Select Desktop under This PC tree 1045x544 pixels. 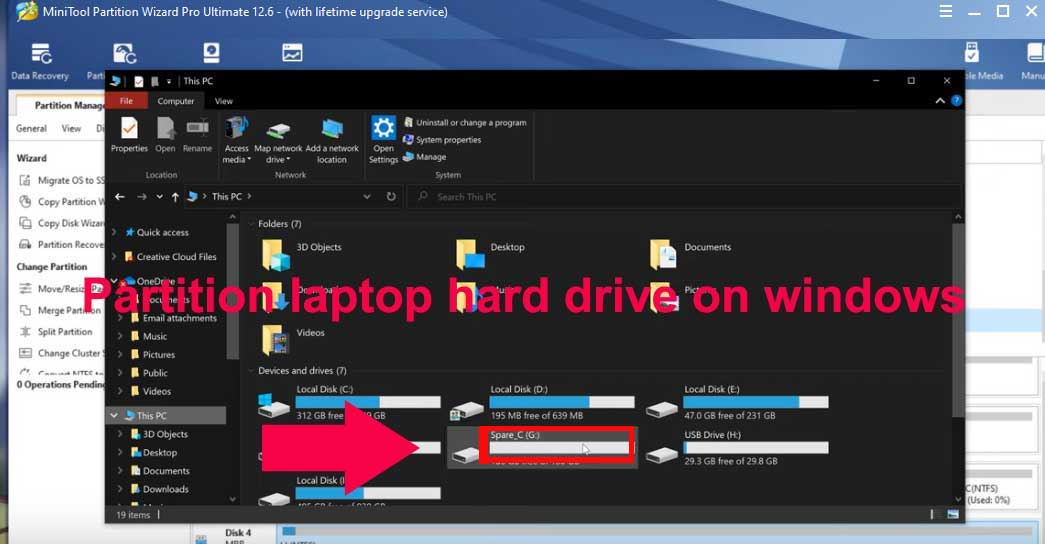[153, 452]
